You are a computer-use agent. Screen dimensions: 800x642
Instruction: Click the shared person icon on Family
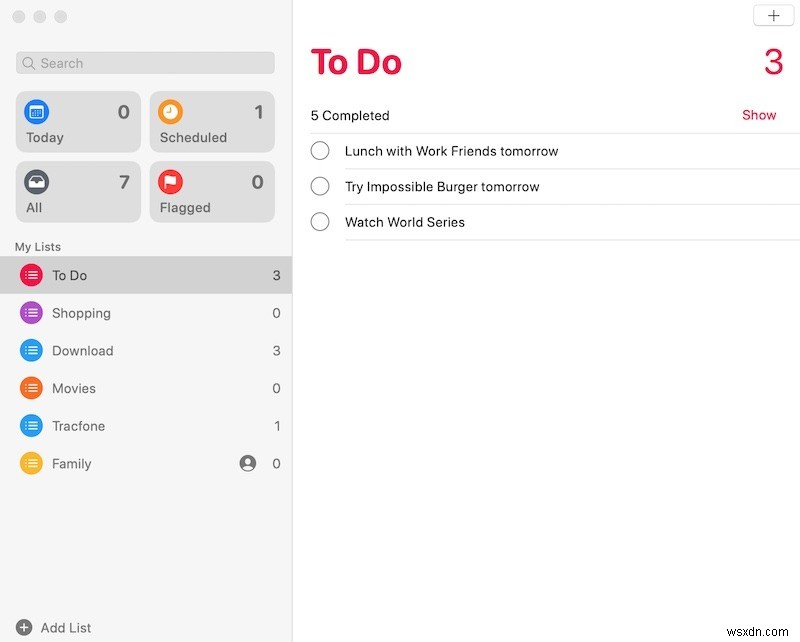tap(248, 463)
